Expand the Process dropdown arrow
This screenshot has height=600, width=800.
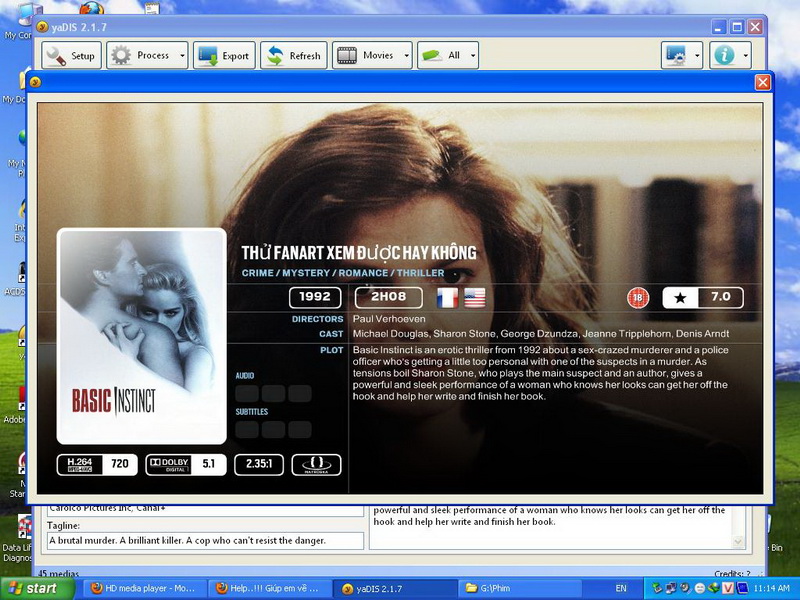(x=182, y=56)
